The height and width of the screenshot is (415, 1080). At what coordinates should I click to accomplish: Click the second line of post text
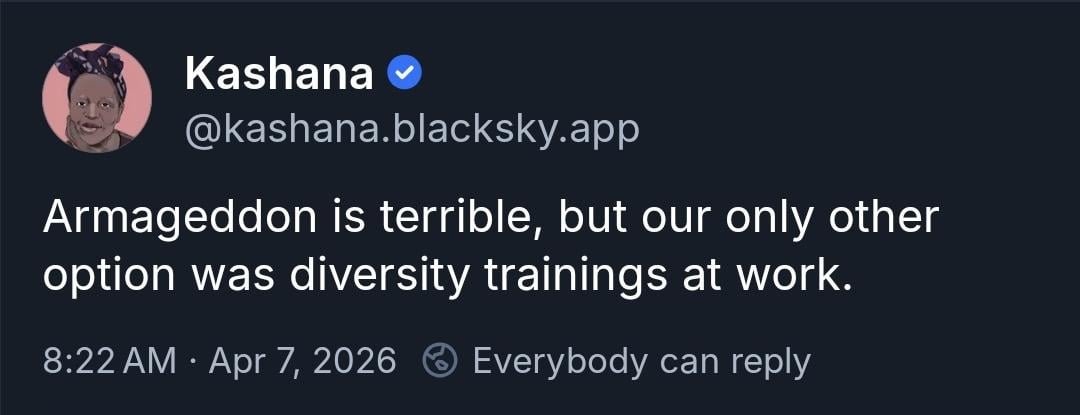[x=447, y=276]
